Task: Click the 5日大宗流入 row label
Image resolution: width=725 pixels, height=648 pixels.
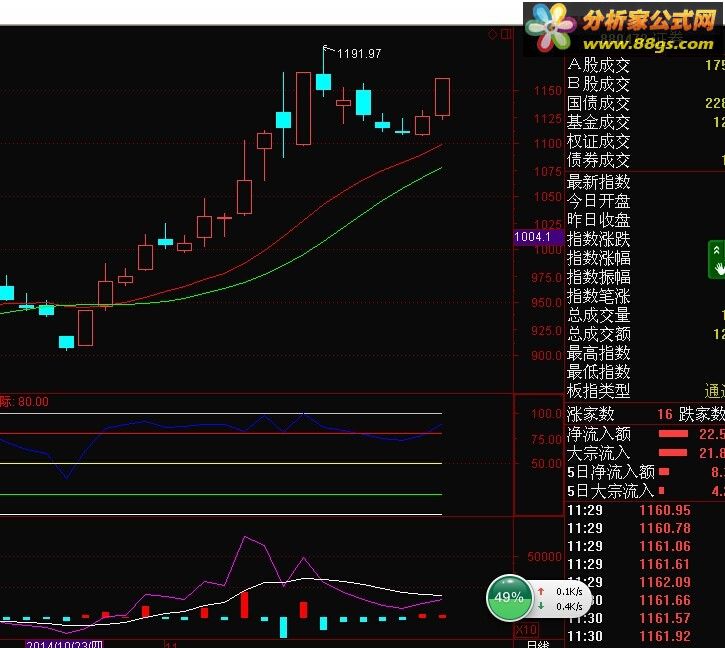Action: click(610, 491)
